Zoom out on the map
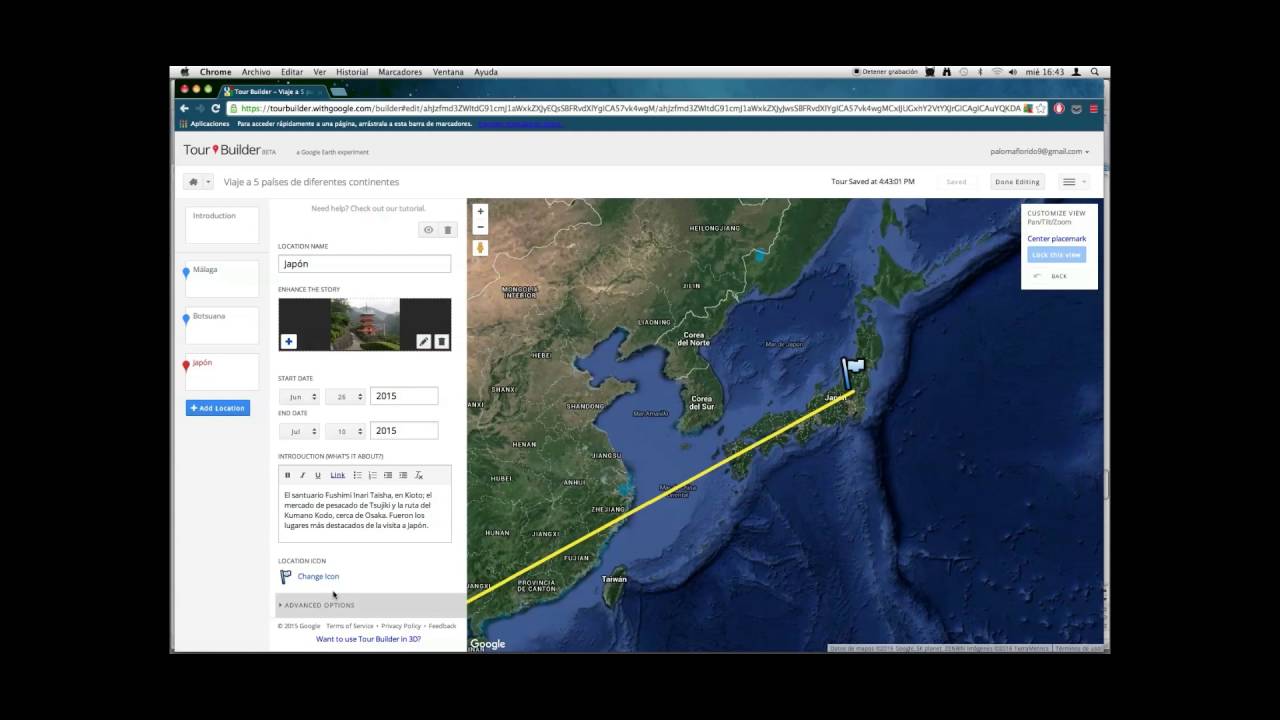 pos(480,227)
